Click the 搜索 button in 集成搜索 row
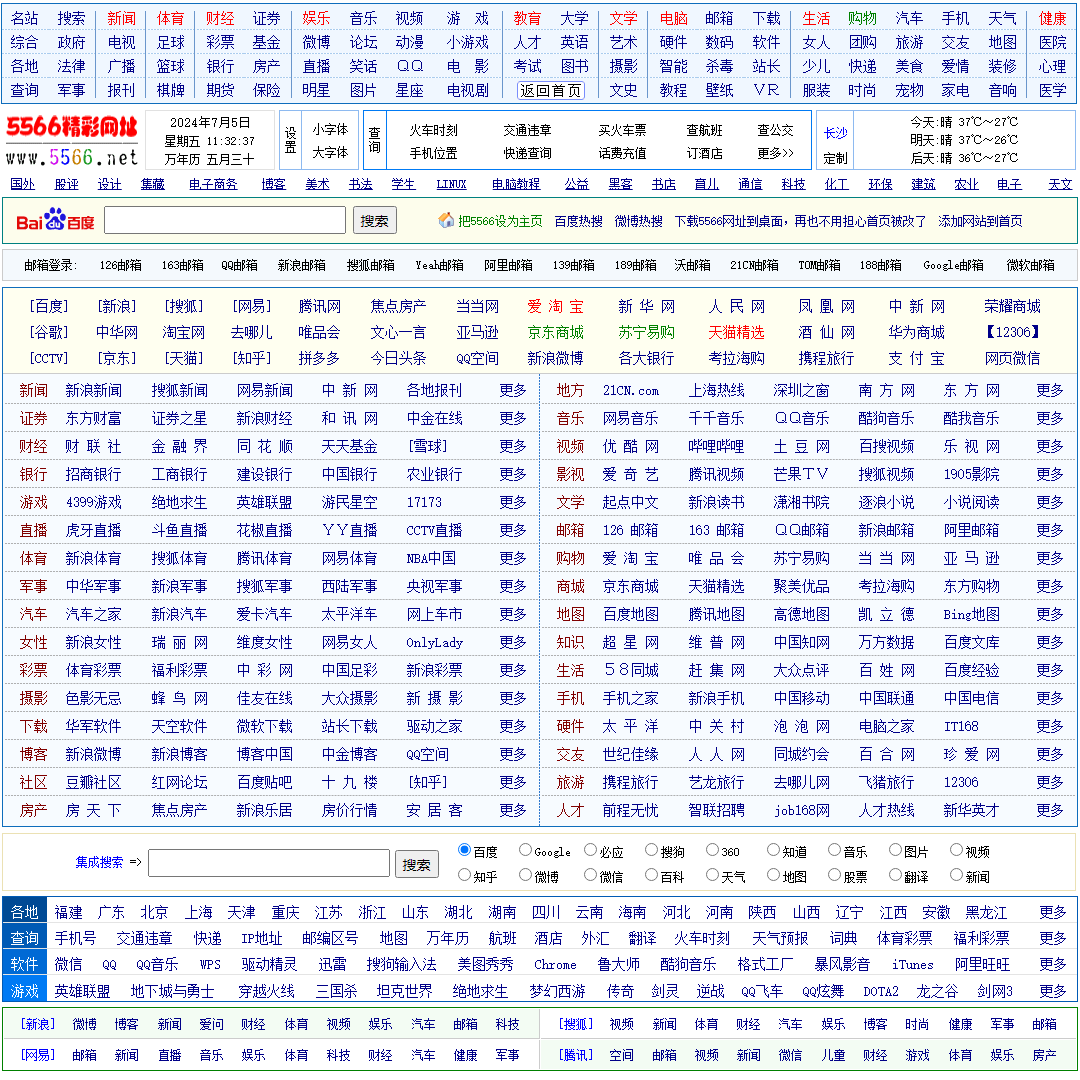 pyautogui.click(x=417, y=864)
